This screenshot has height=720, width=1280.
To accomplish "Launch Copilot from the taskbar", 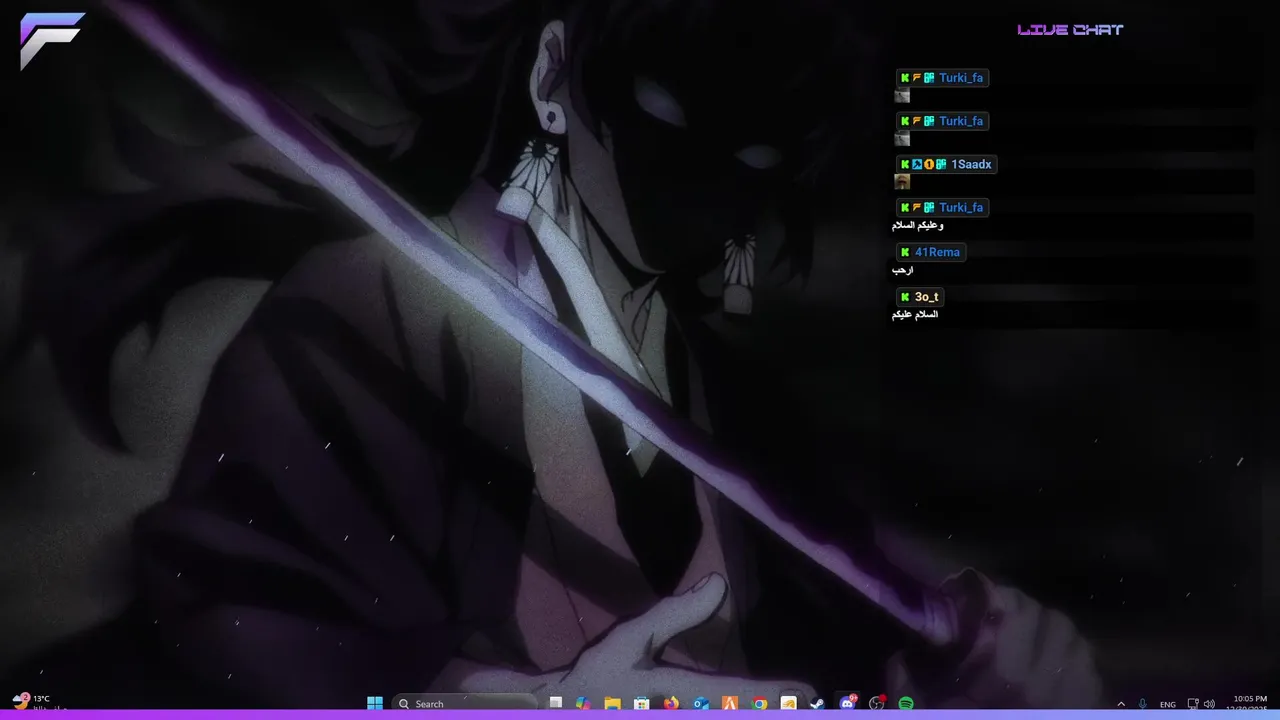I will (x=583, y=703).
